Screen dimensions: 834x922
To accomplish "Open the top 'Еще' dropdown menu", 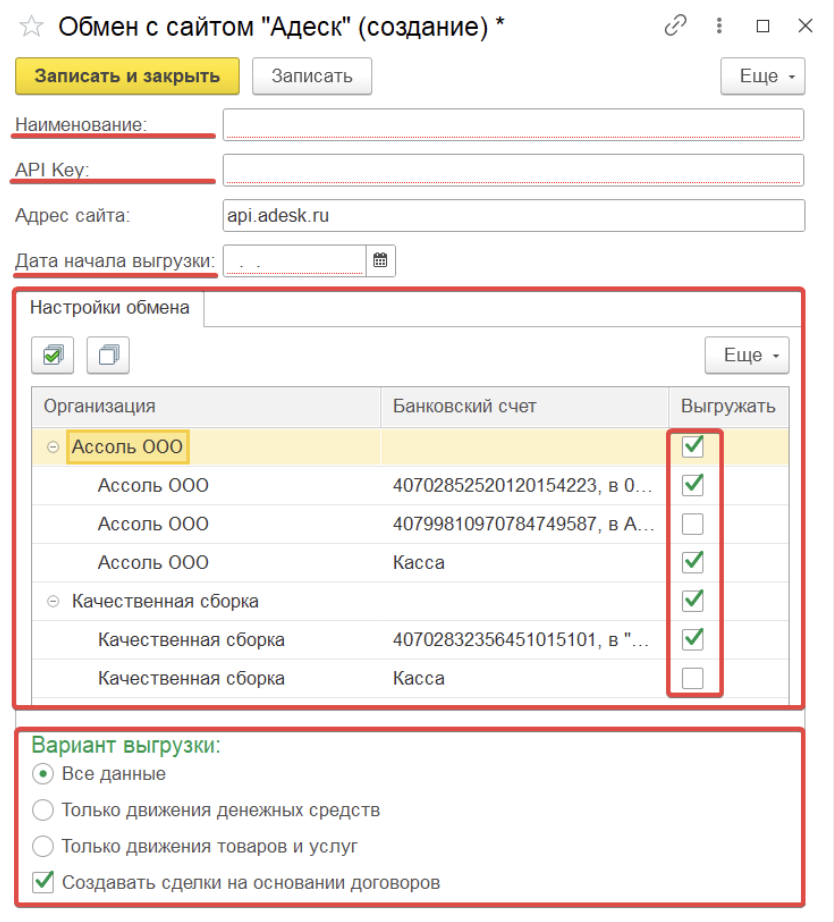I will [762, 76].
